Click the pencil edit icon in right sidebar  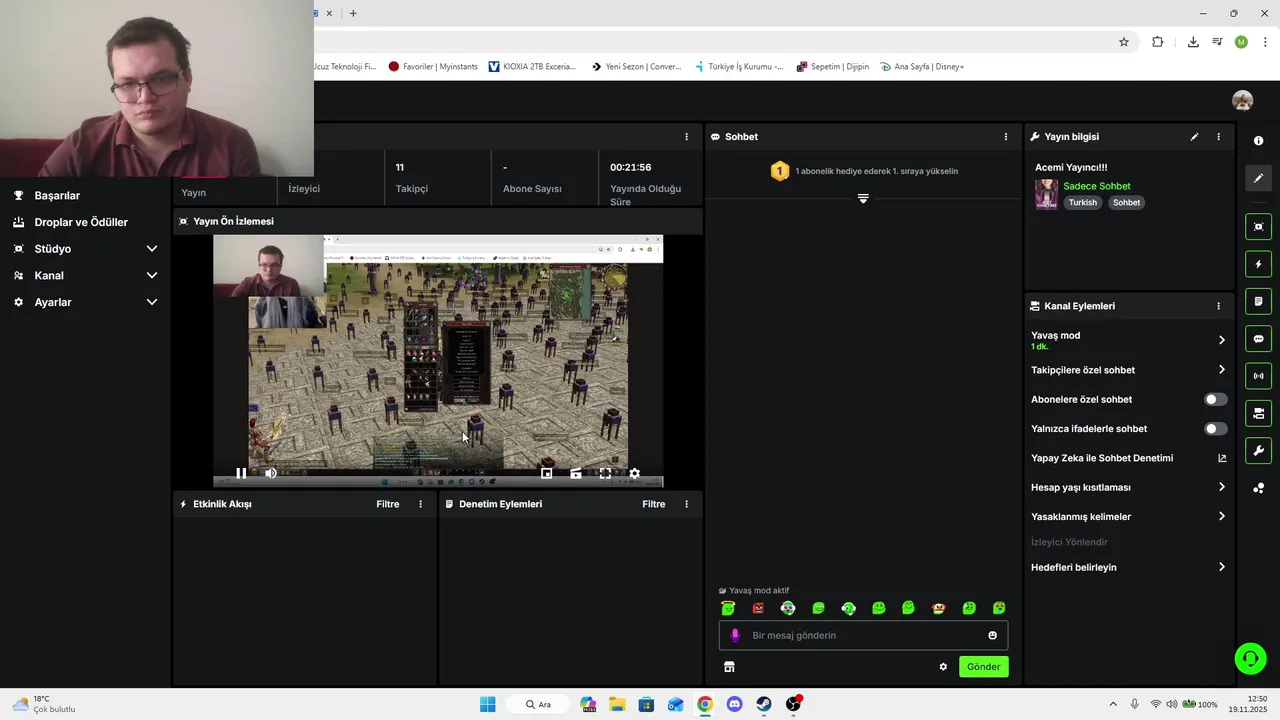[x=1258, y=178]
